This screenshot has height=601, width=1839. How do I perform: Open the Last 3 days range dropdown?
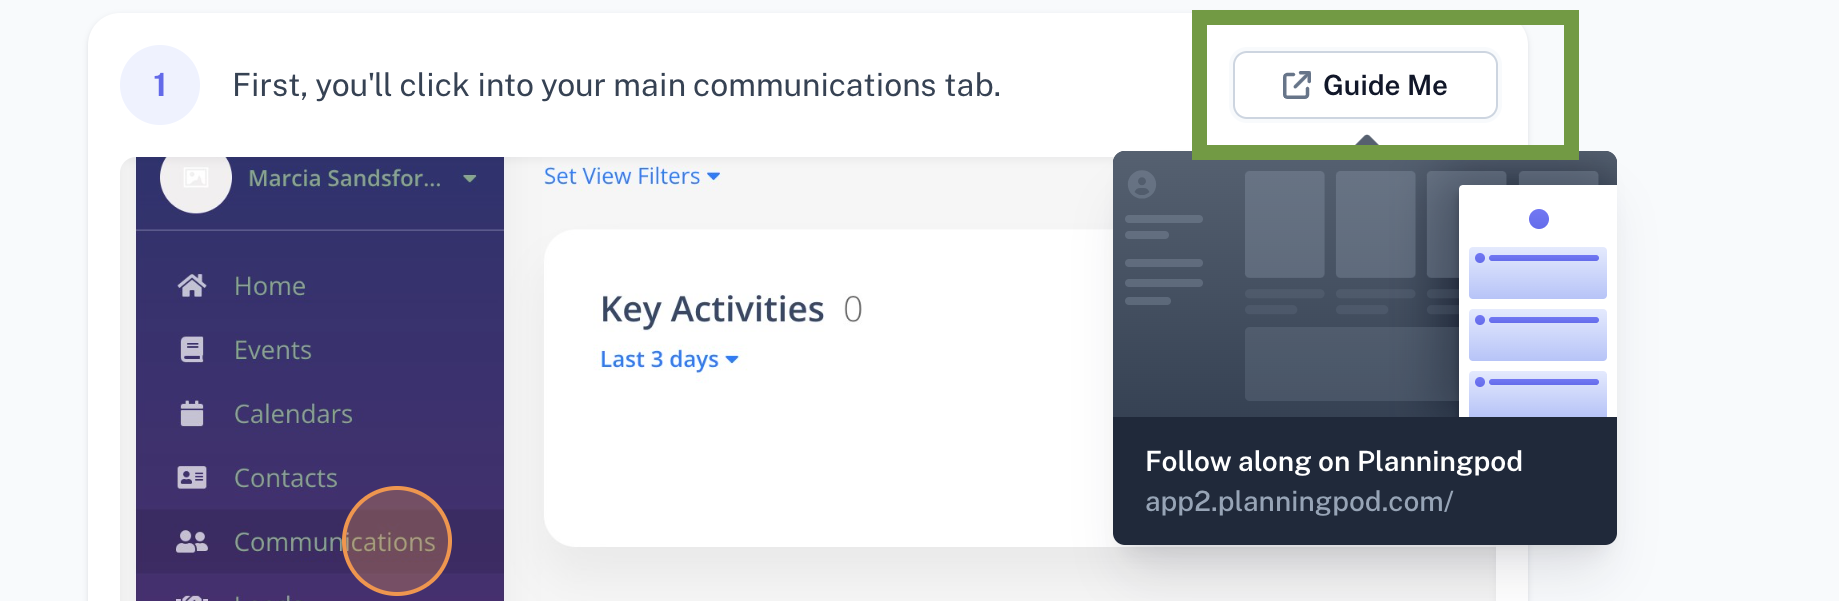pos(669,359)
